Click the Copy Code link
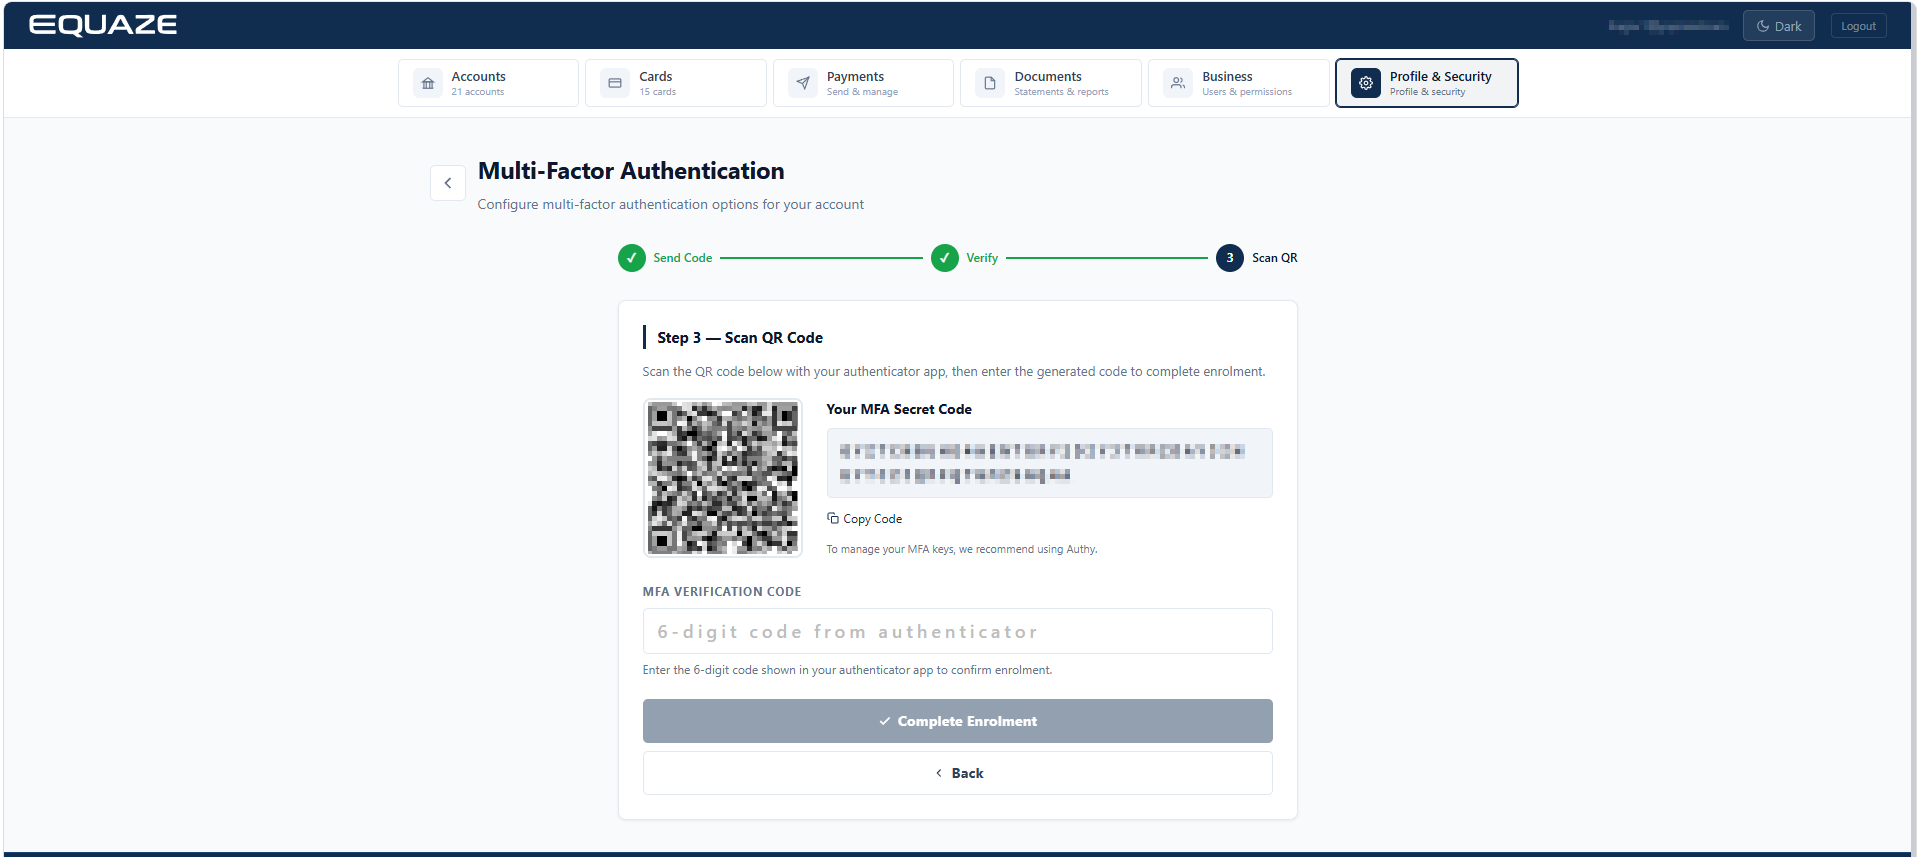The image size is (1920, 857). click(865, 519)
